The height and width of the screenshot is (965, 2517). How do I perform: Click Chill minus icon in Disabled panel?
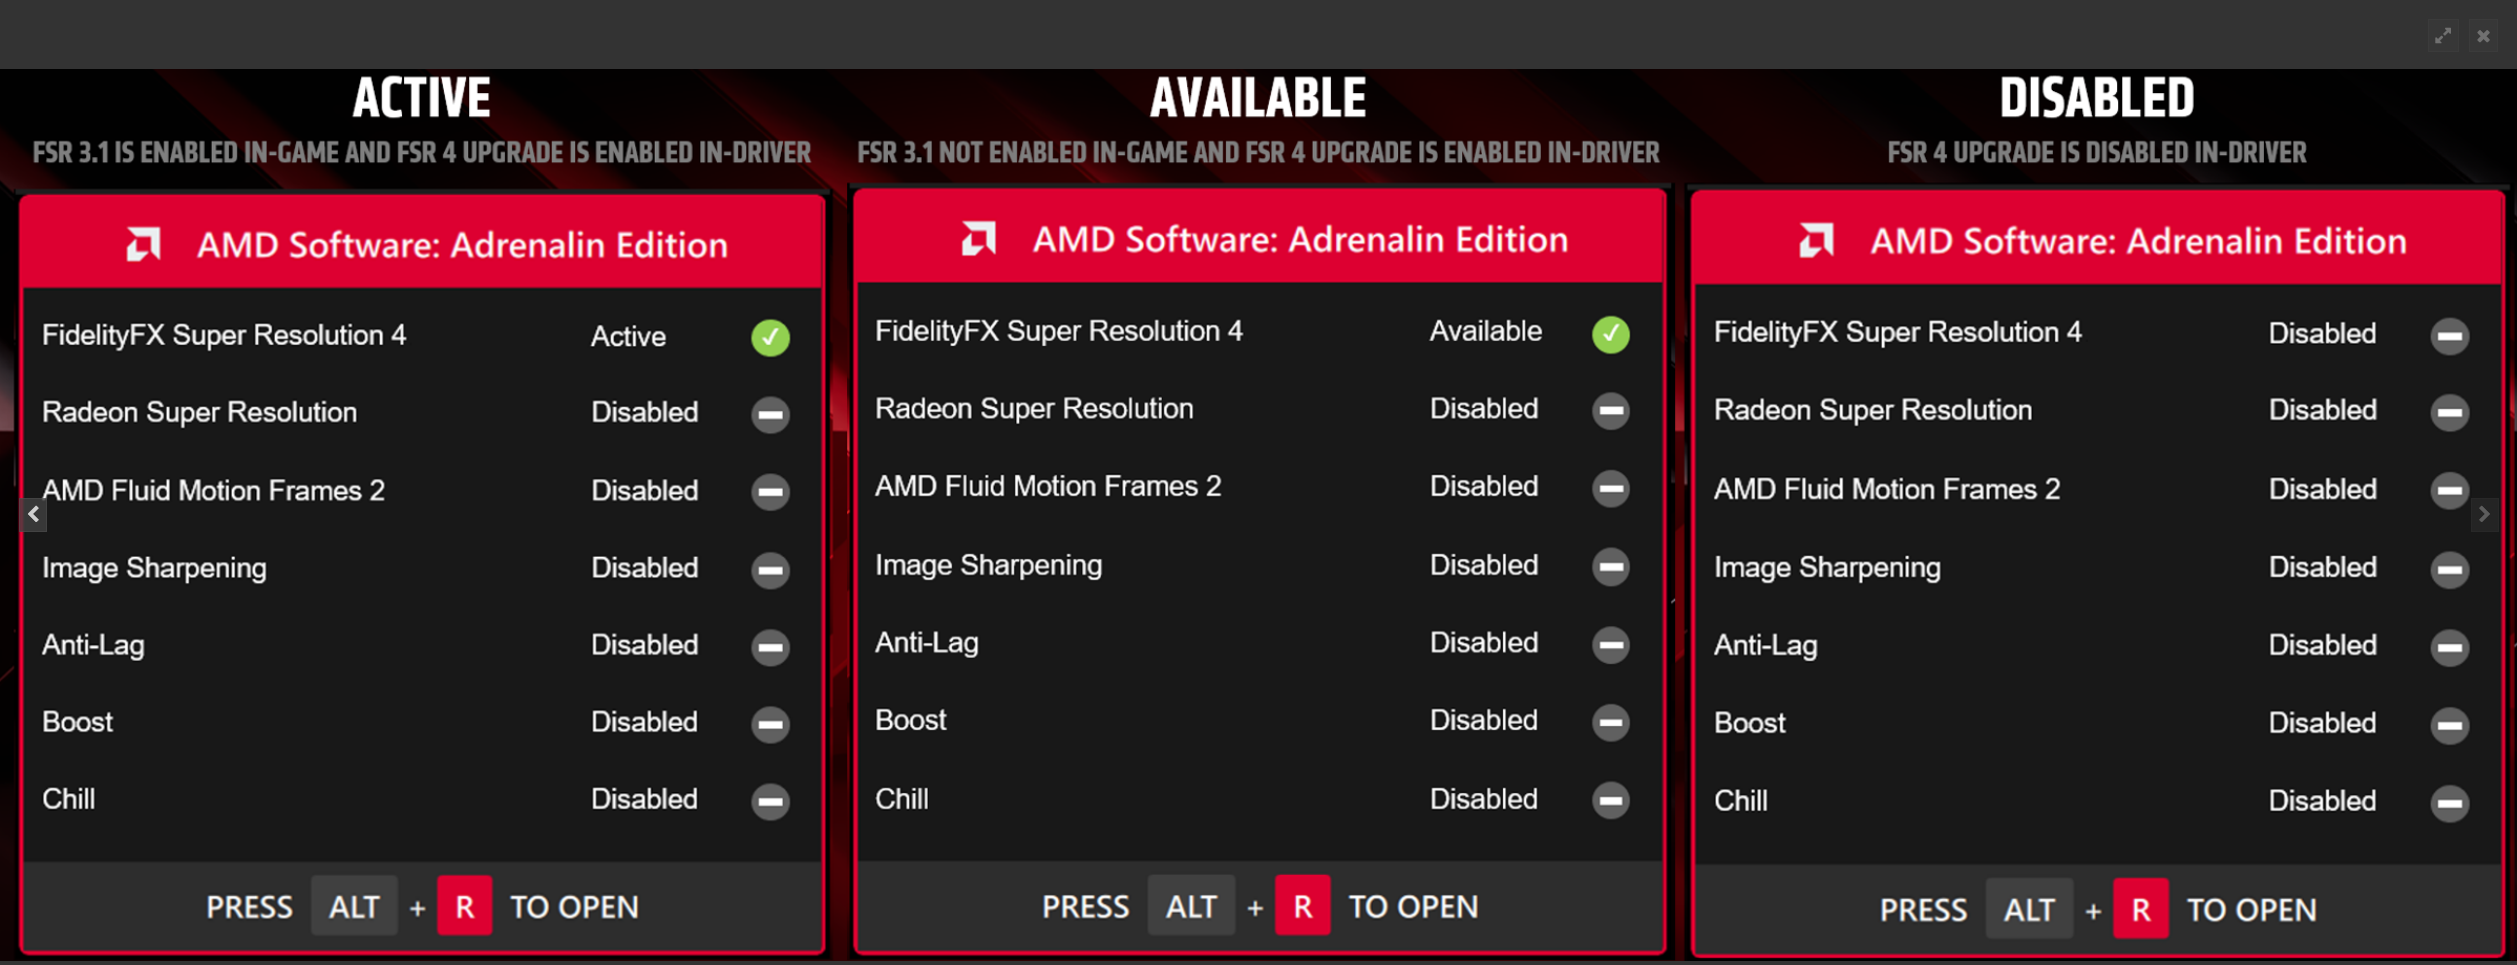(x=2449, y=803)
